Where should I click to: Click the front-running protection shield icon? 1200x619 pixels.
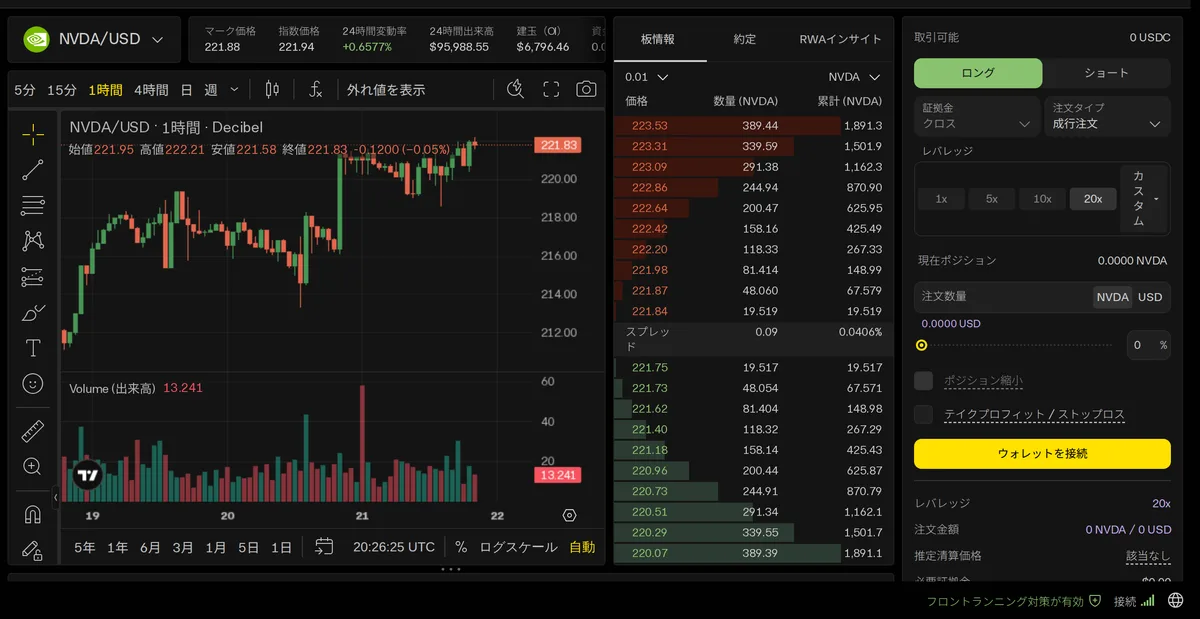pos(1095,601)
